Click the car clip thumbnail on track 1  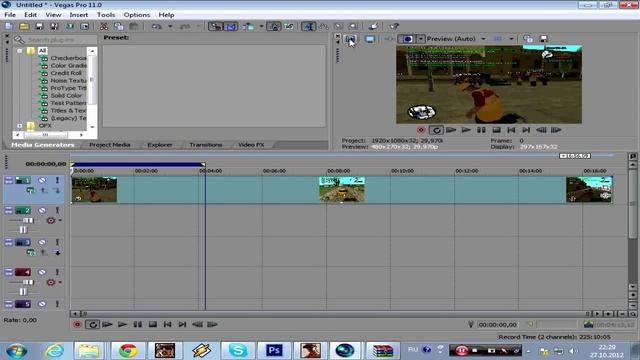pos(342,189)
